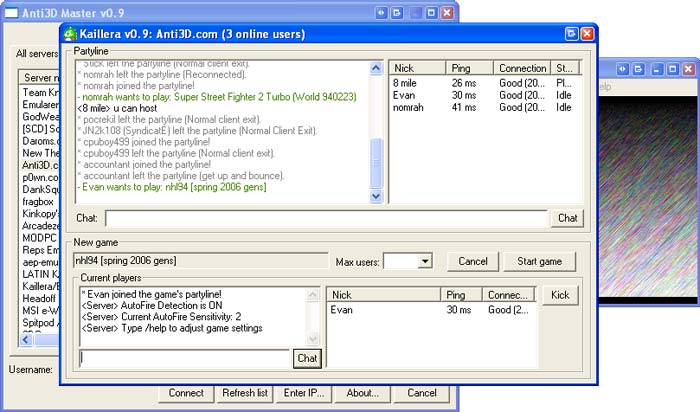Open the Max users dropdown
Screen dimensions: 700x412
point(425,261)
